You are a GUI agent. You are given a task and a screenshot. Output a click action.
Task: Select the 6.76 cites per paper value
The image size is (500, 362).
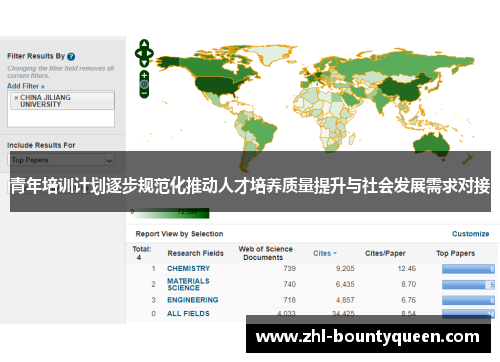pos(408,300)
